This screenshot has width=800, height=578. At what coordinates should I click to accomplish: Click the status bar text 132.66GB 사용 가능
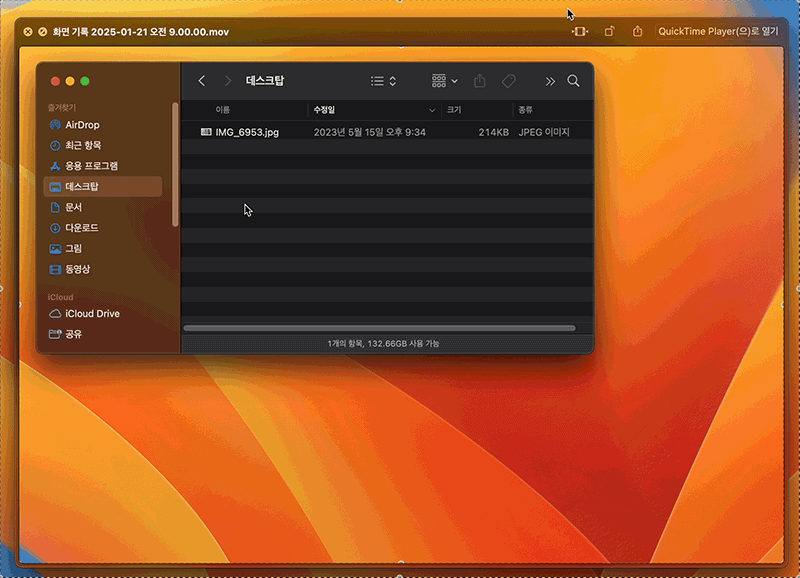(x=403, y=344)
